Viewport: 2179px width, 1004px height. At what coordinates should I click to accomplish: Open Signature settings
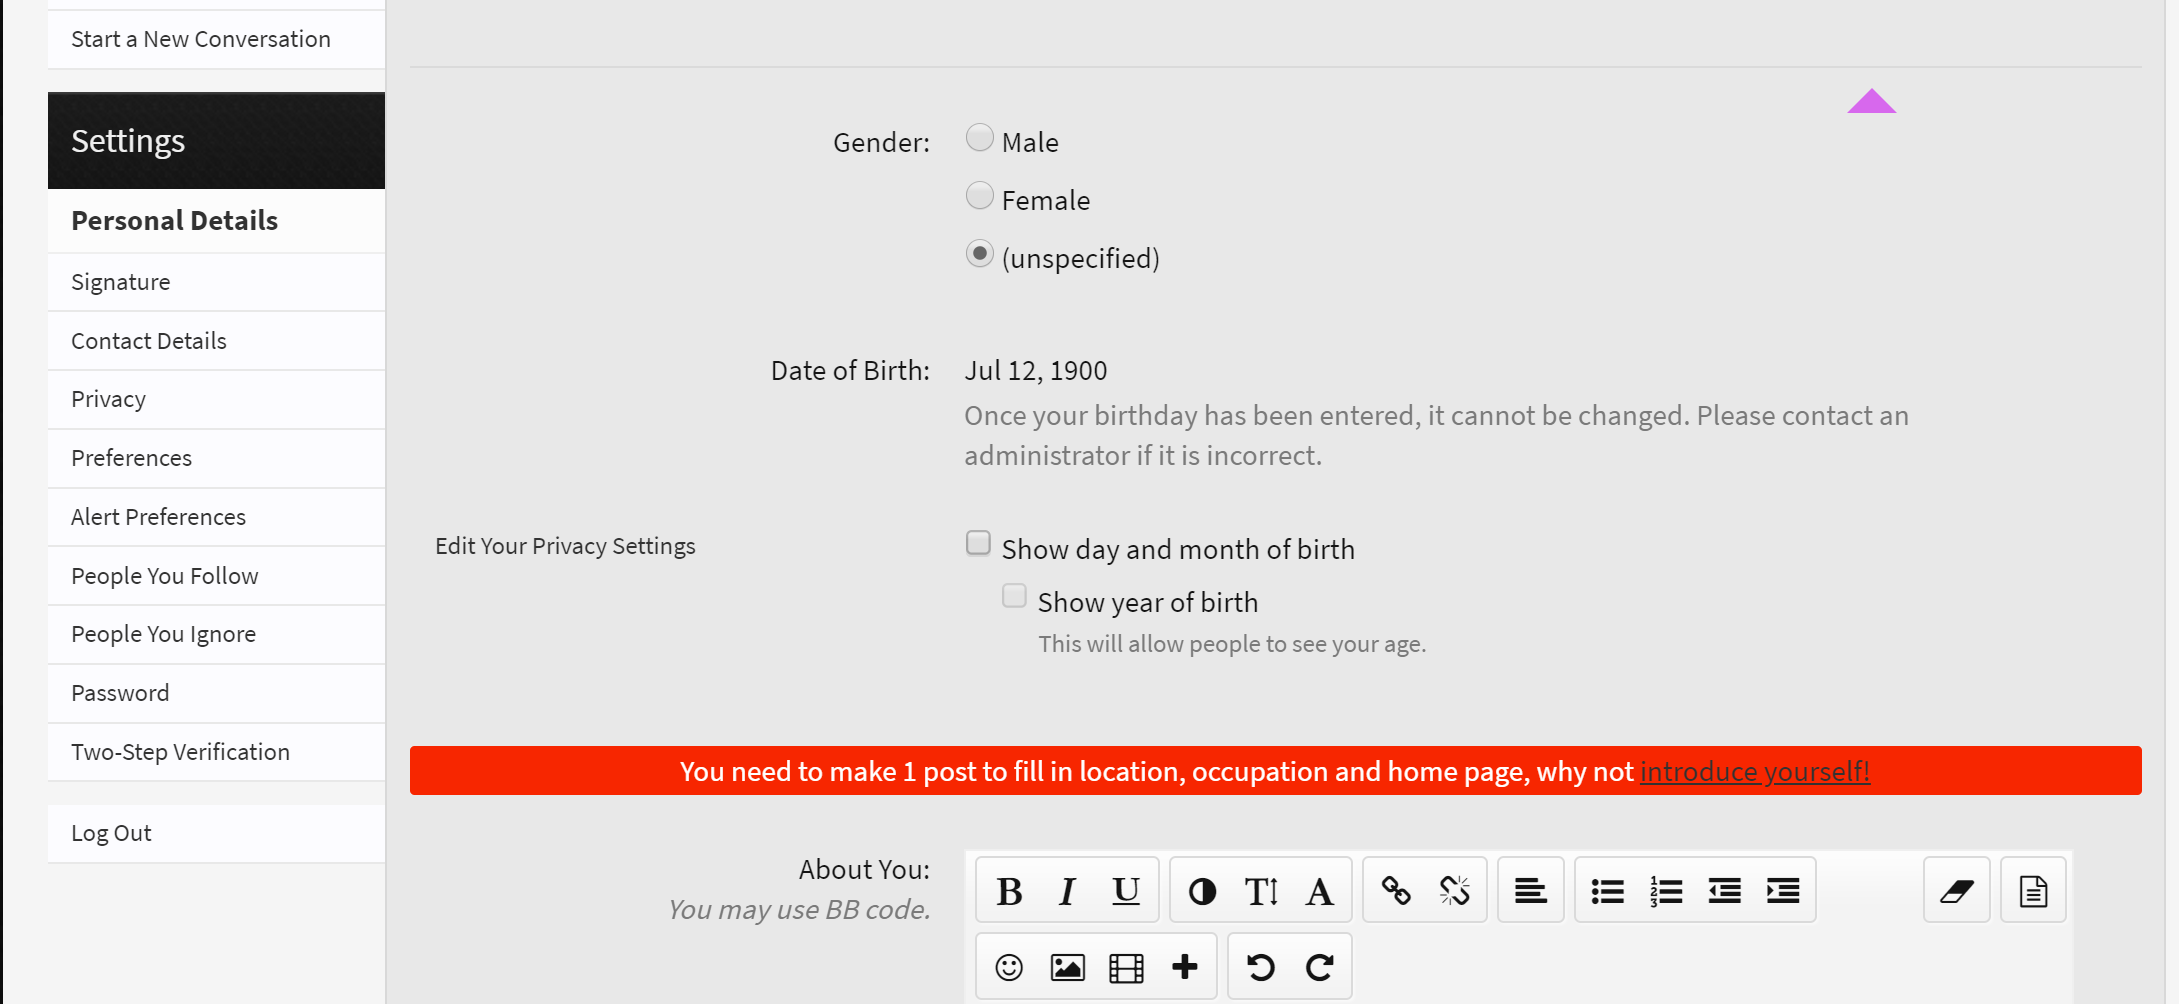(x=216, y=282)
